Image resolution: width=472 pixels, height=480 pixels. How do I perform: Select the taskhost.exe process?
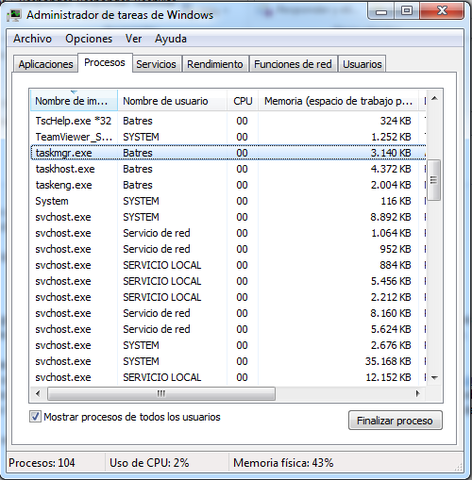pyautogui.click(x=228, y=169)
